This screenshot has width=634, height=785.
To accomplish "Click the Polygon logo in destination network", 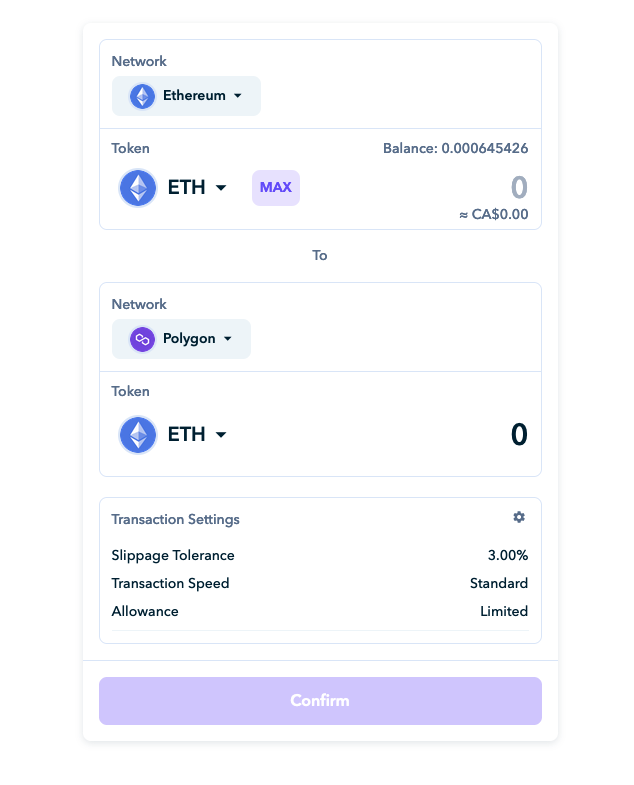I will 142,339.
